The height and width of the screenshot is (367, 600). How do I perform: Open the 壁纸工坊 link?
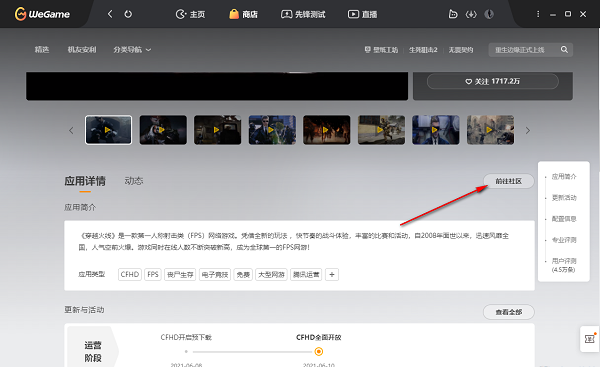381,50
